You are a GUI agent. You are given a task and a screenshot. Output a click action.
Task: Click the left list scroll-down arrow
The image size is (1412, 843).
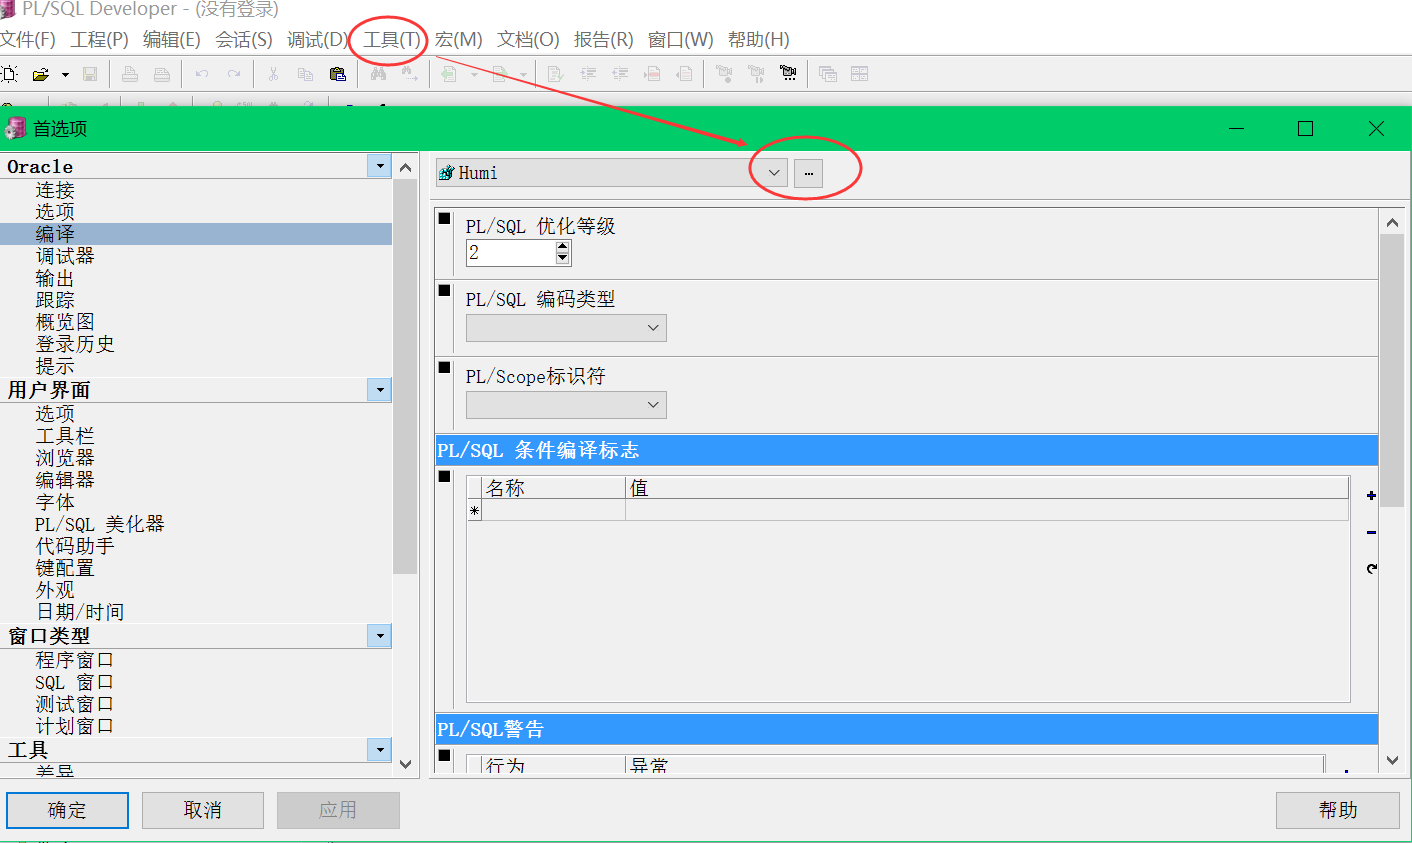405,764
